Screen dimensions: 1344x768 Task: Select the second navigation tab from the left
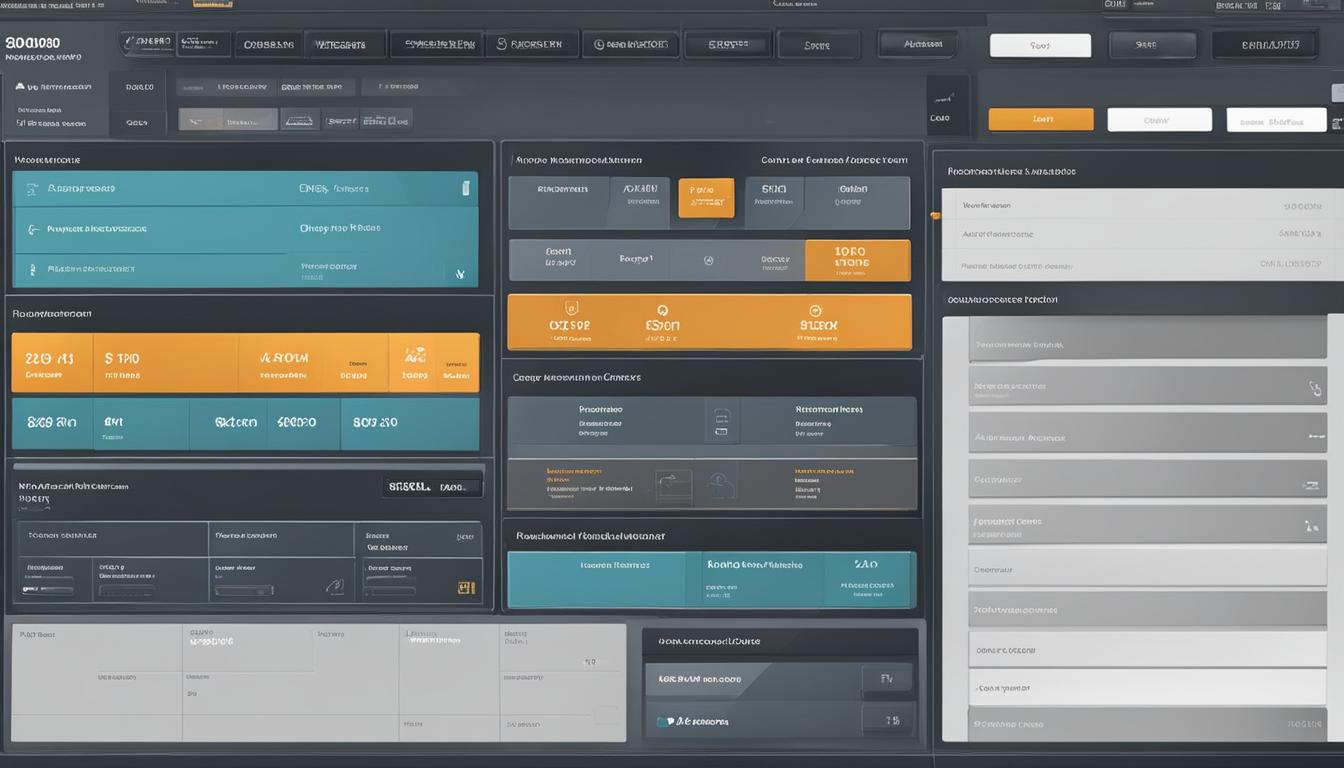[x=268, y=44]
